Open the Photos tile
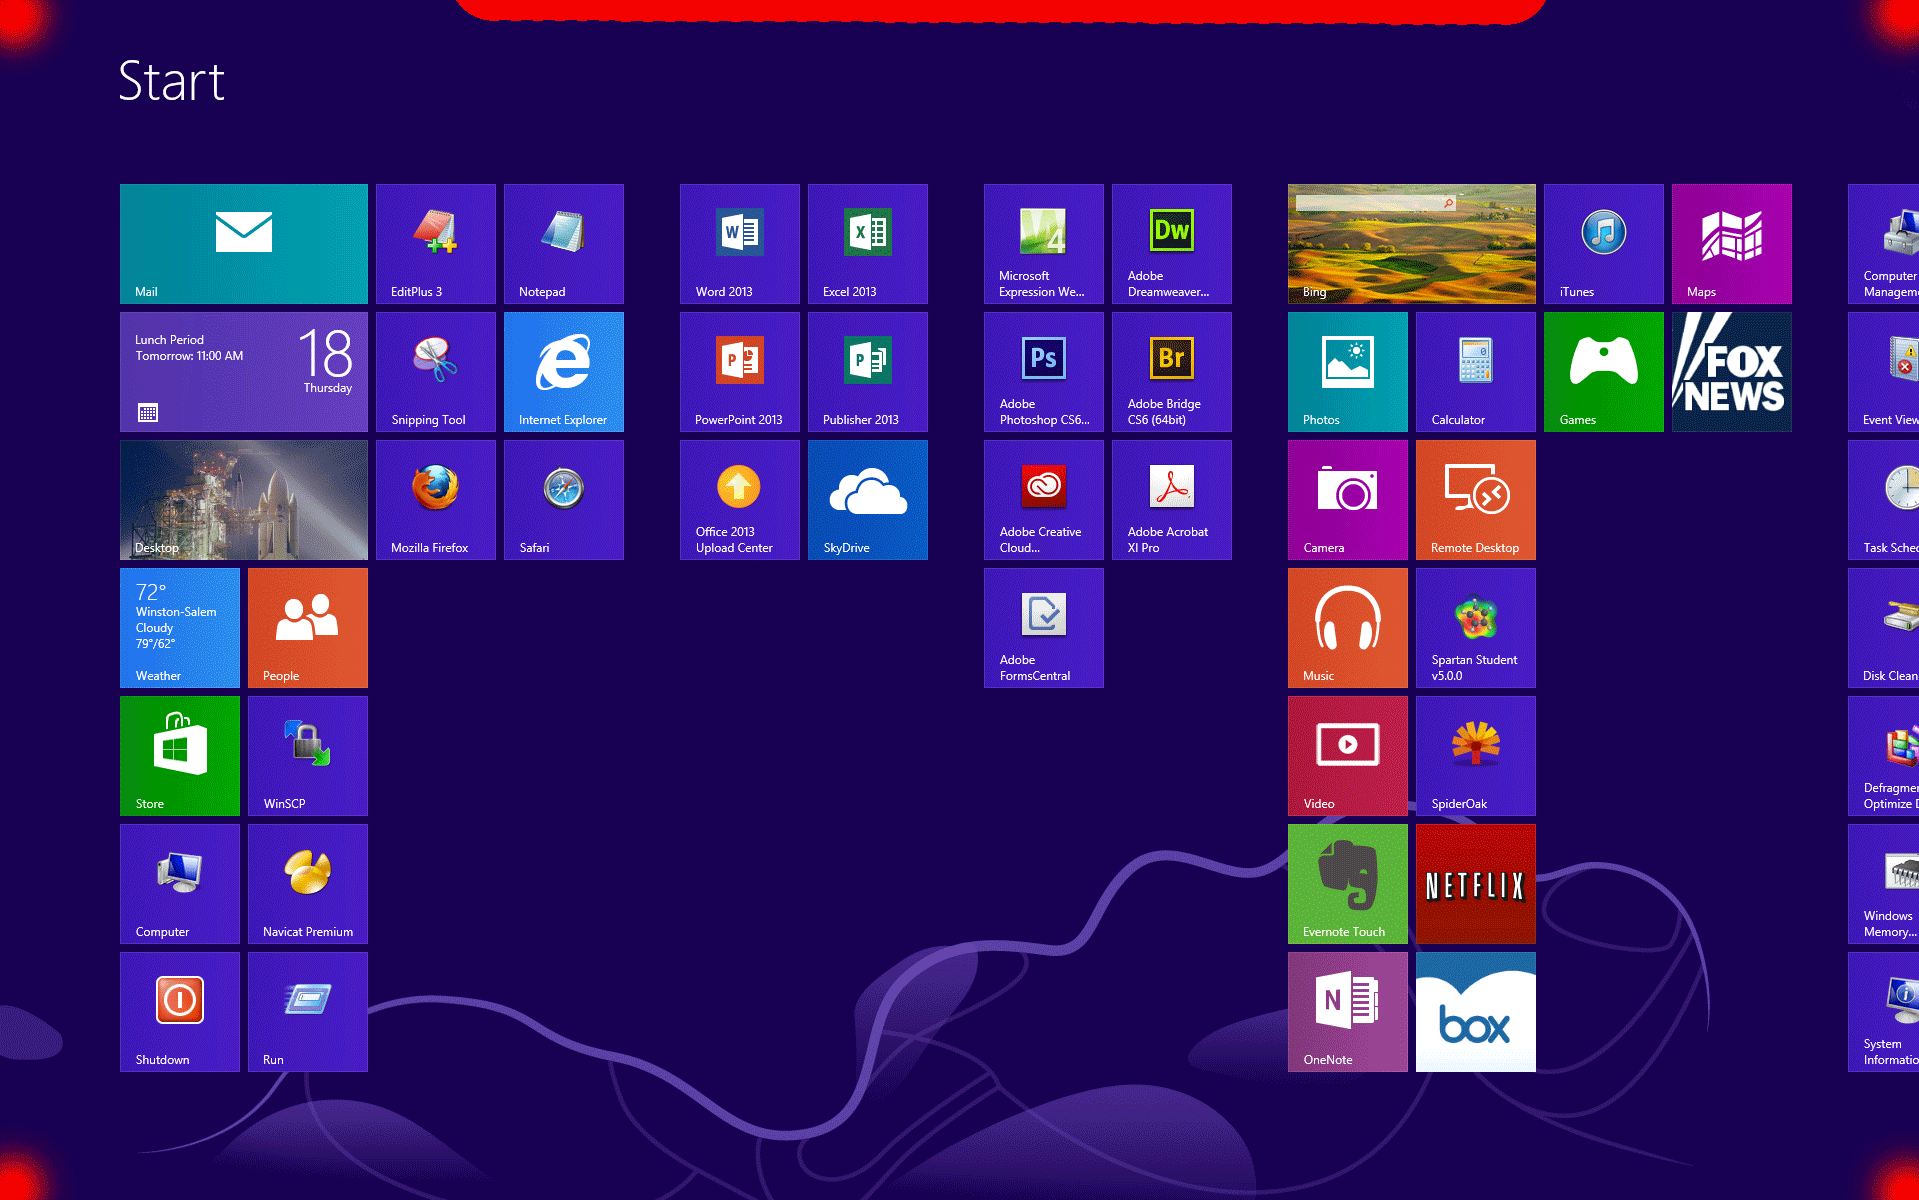 pos(1348,372)
